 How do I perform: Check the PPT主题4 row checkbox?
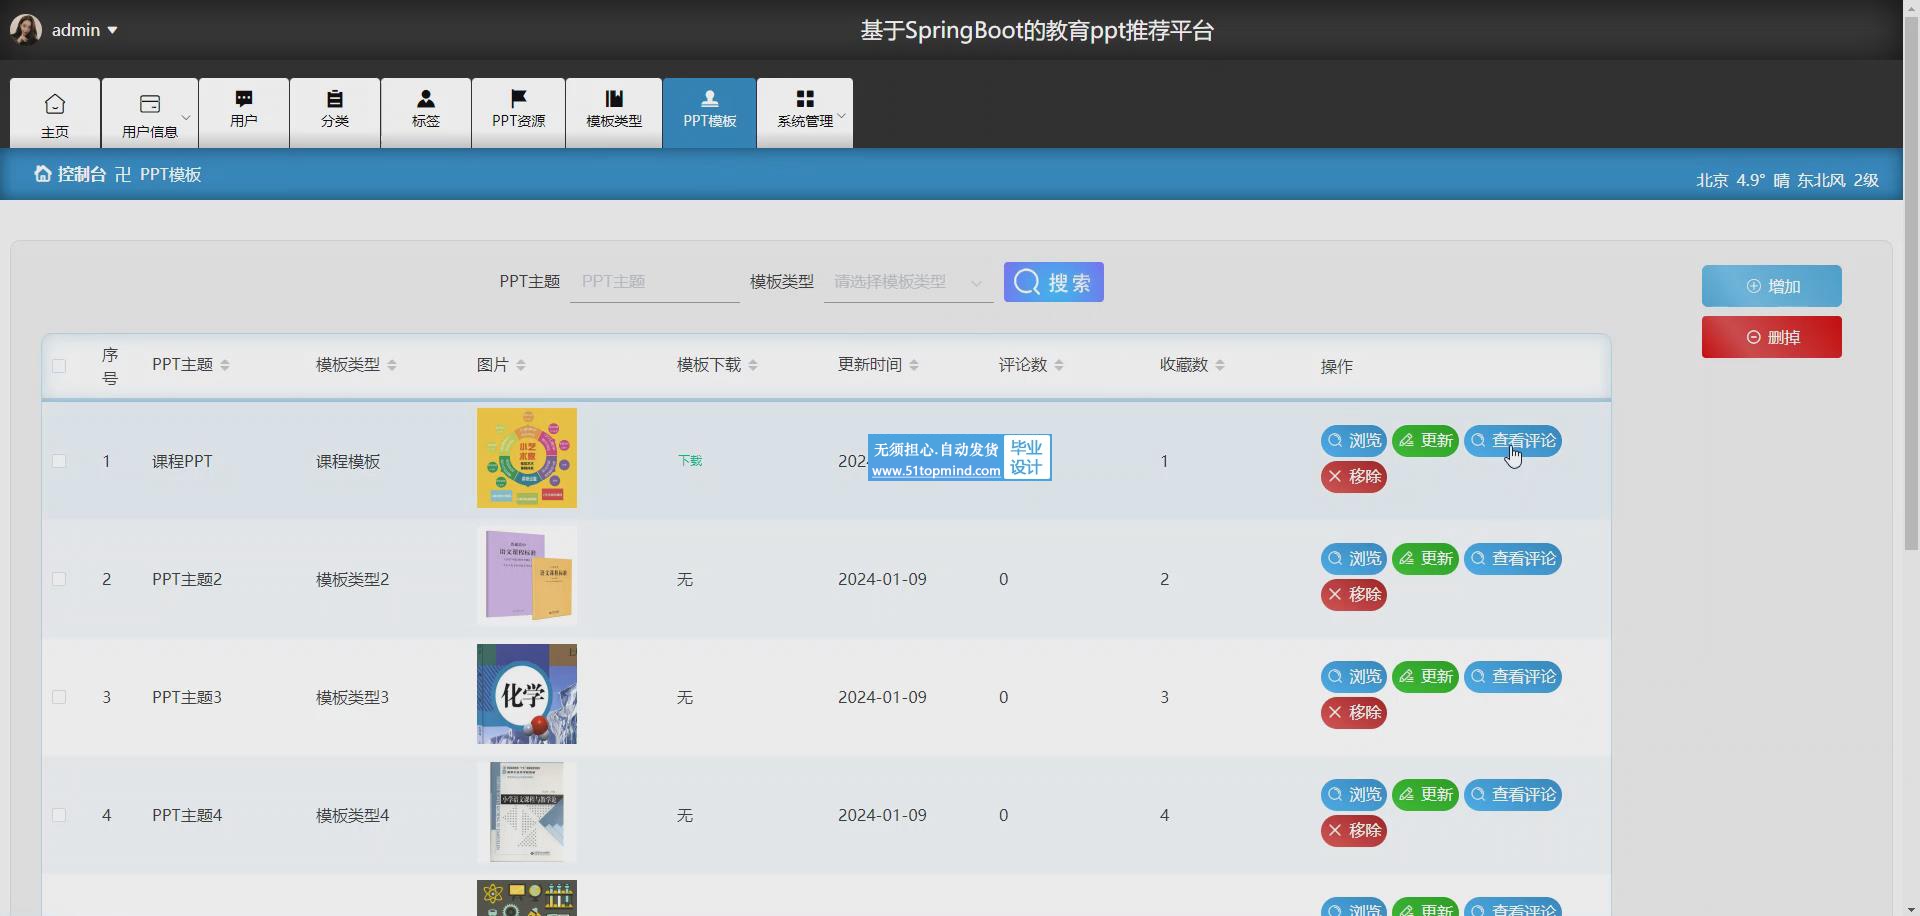pos(59,815)
